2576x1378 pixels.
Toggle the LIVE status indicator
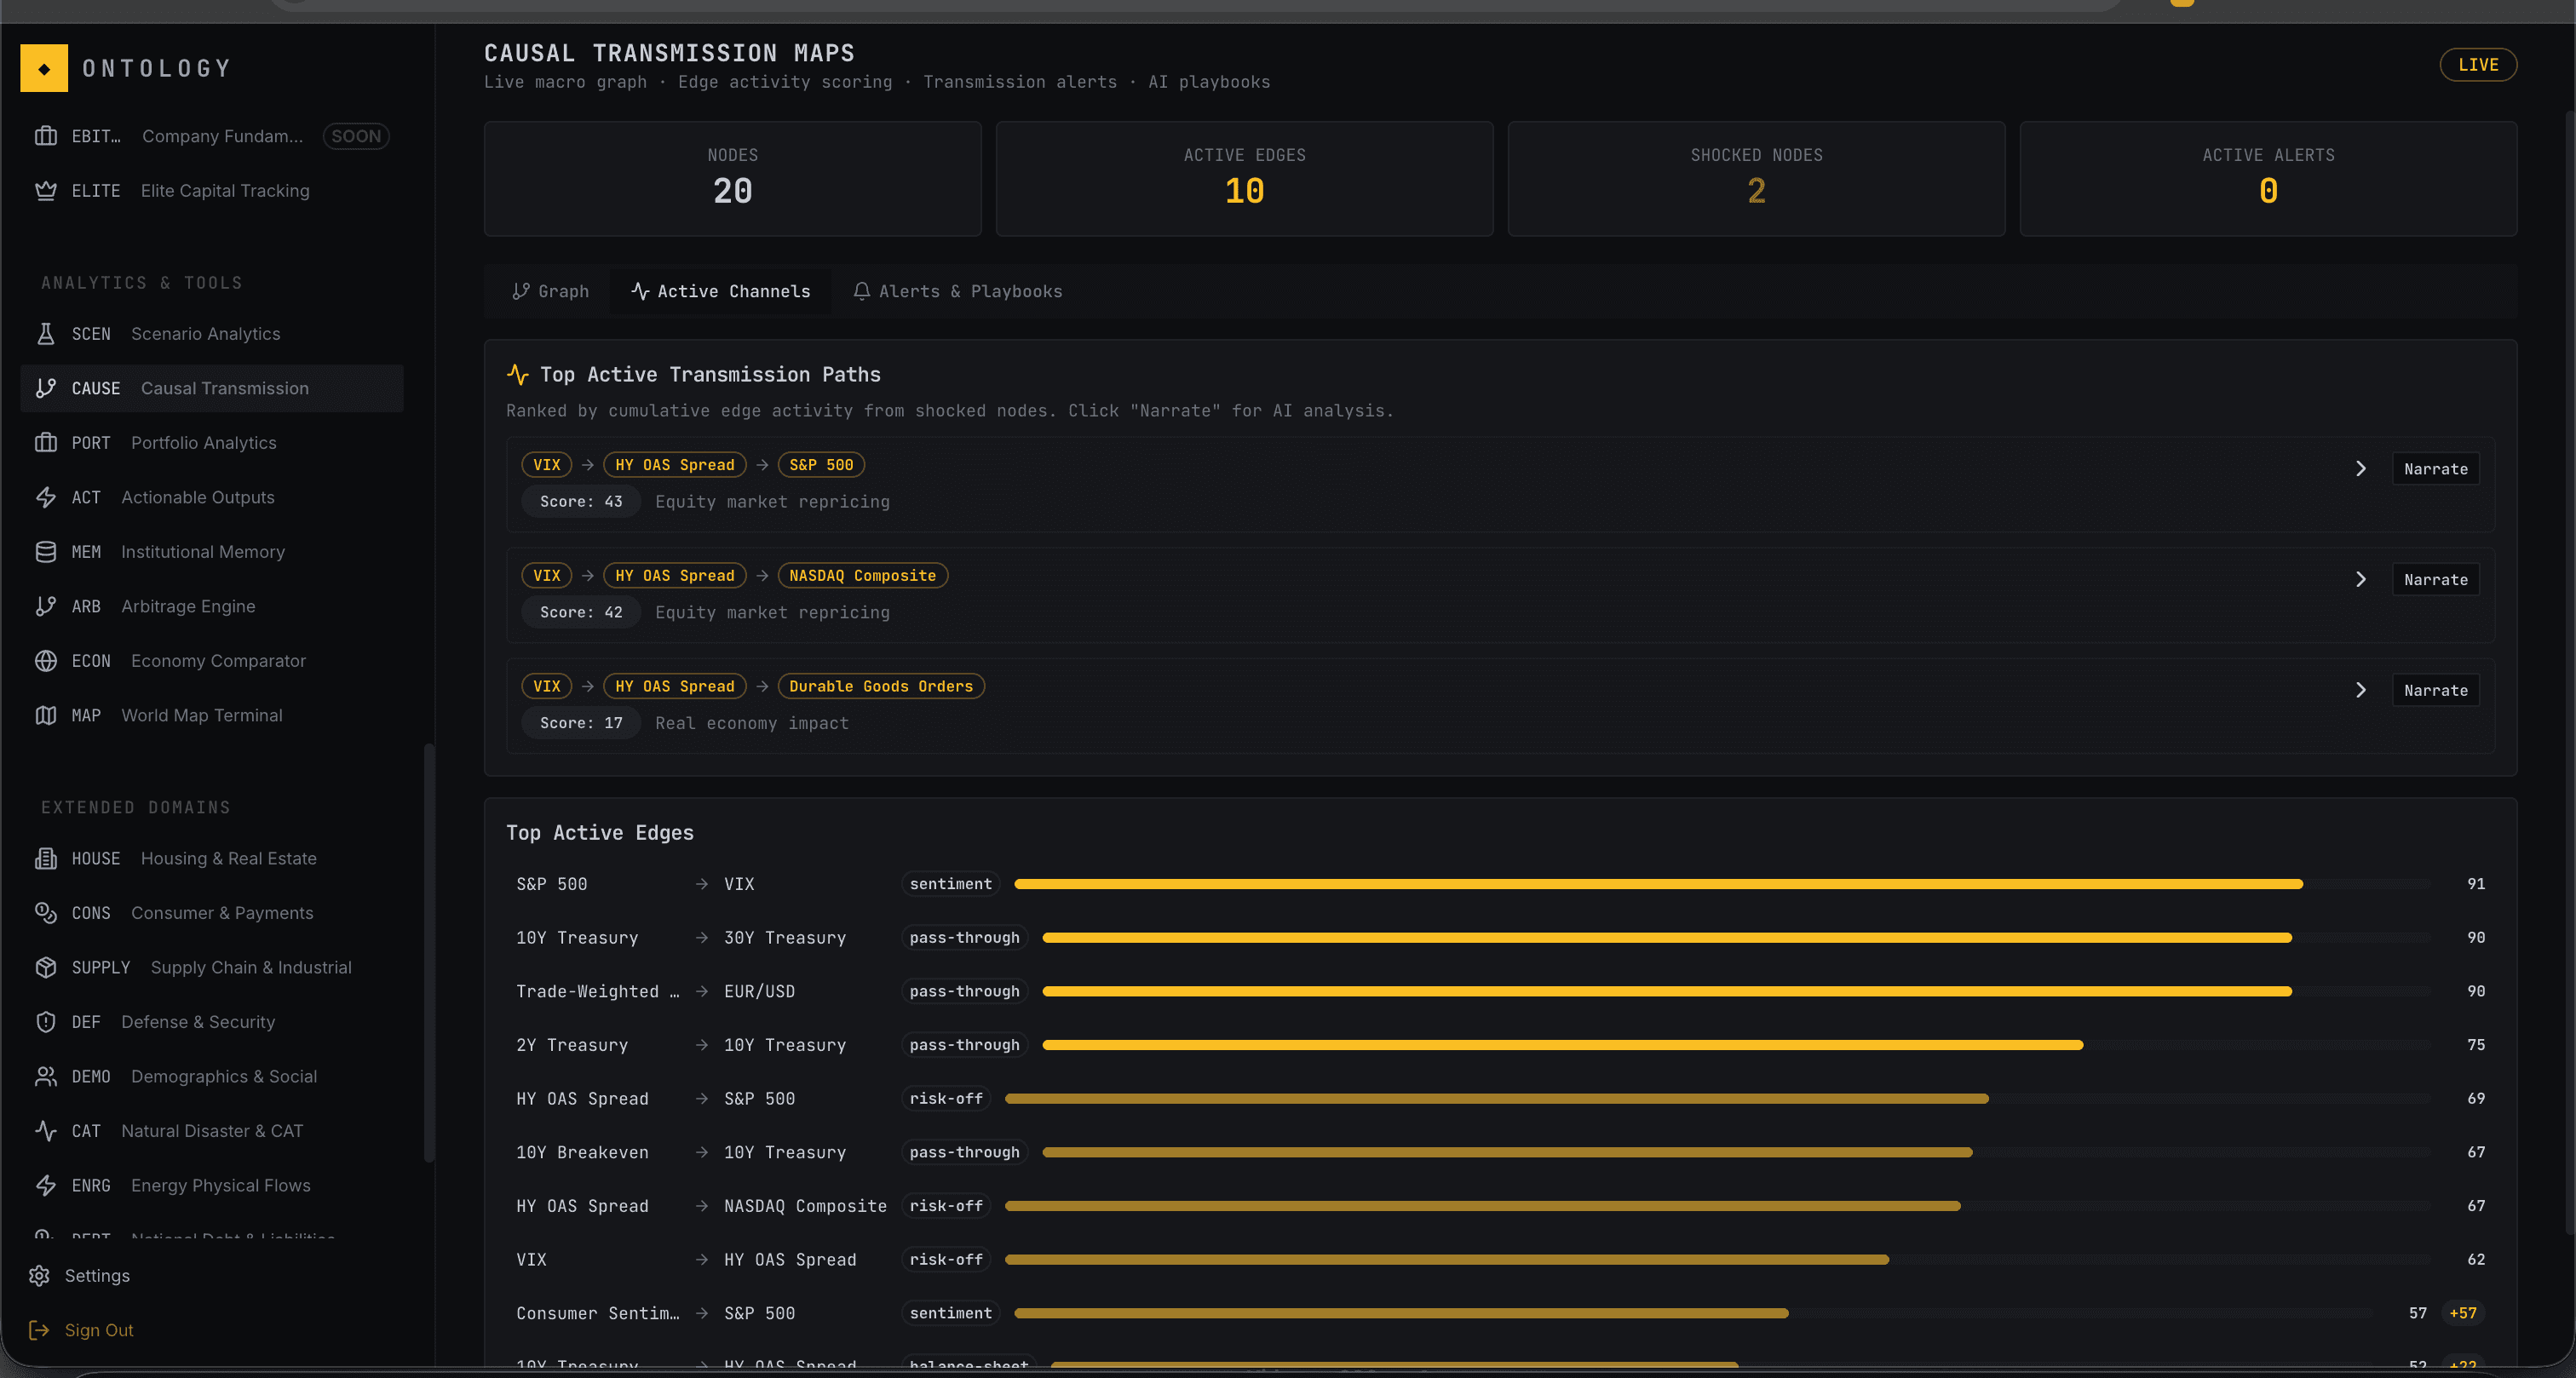click(2479, 64)
